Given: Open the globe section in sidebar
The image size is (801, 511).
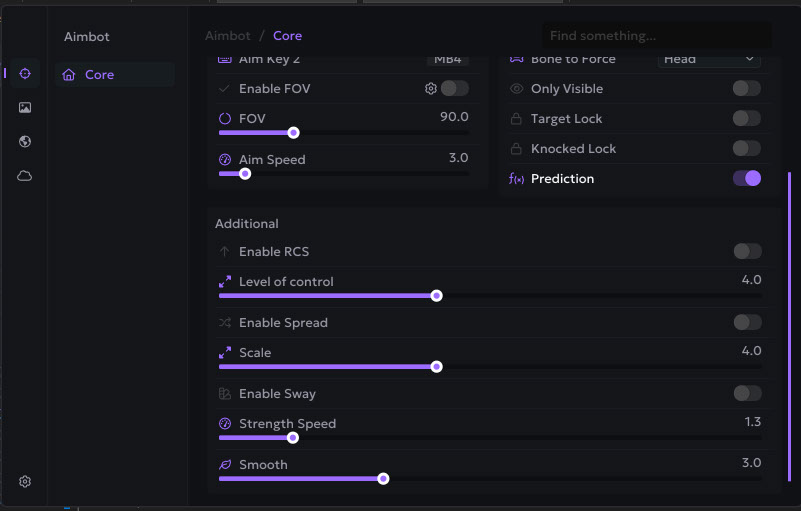Looking at the screenshot, I should (x=25, y=142).
